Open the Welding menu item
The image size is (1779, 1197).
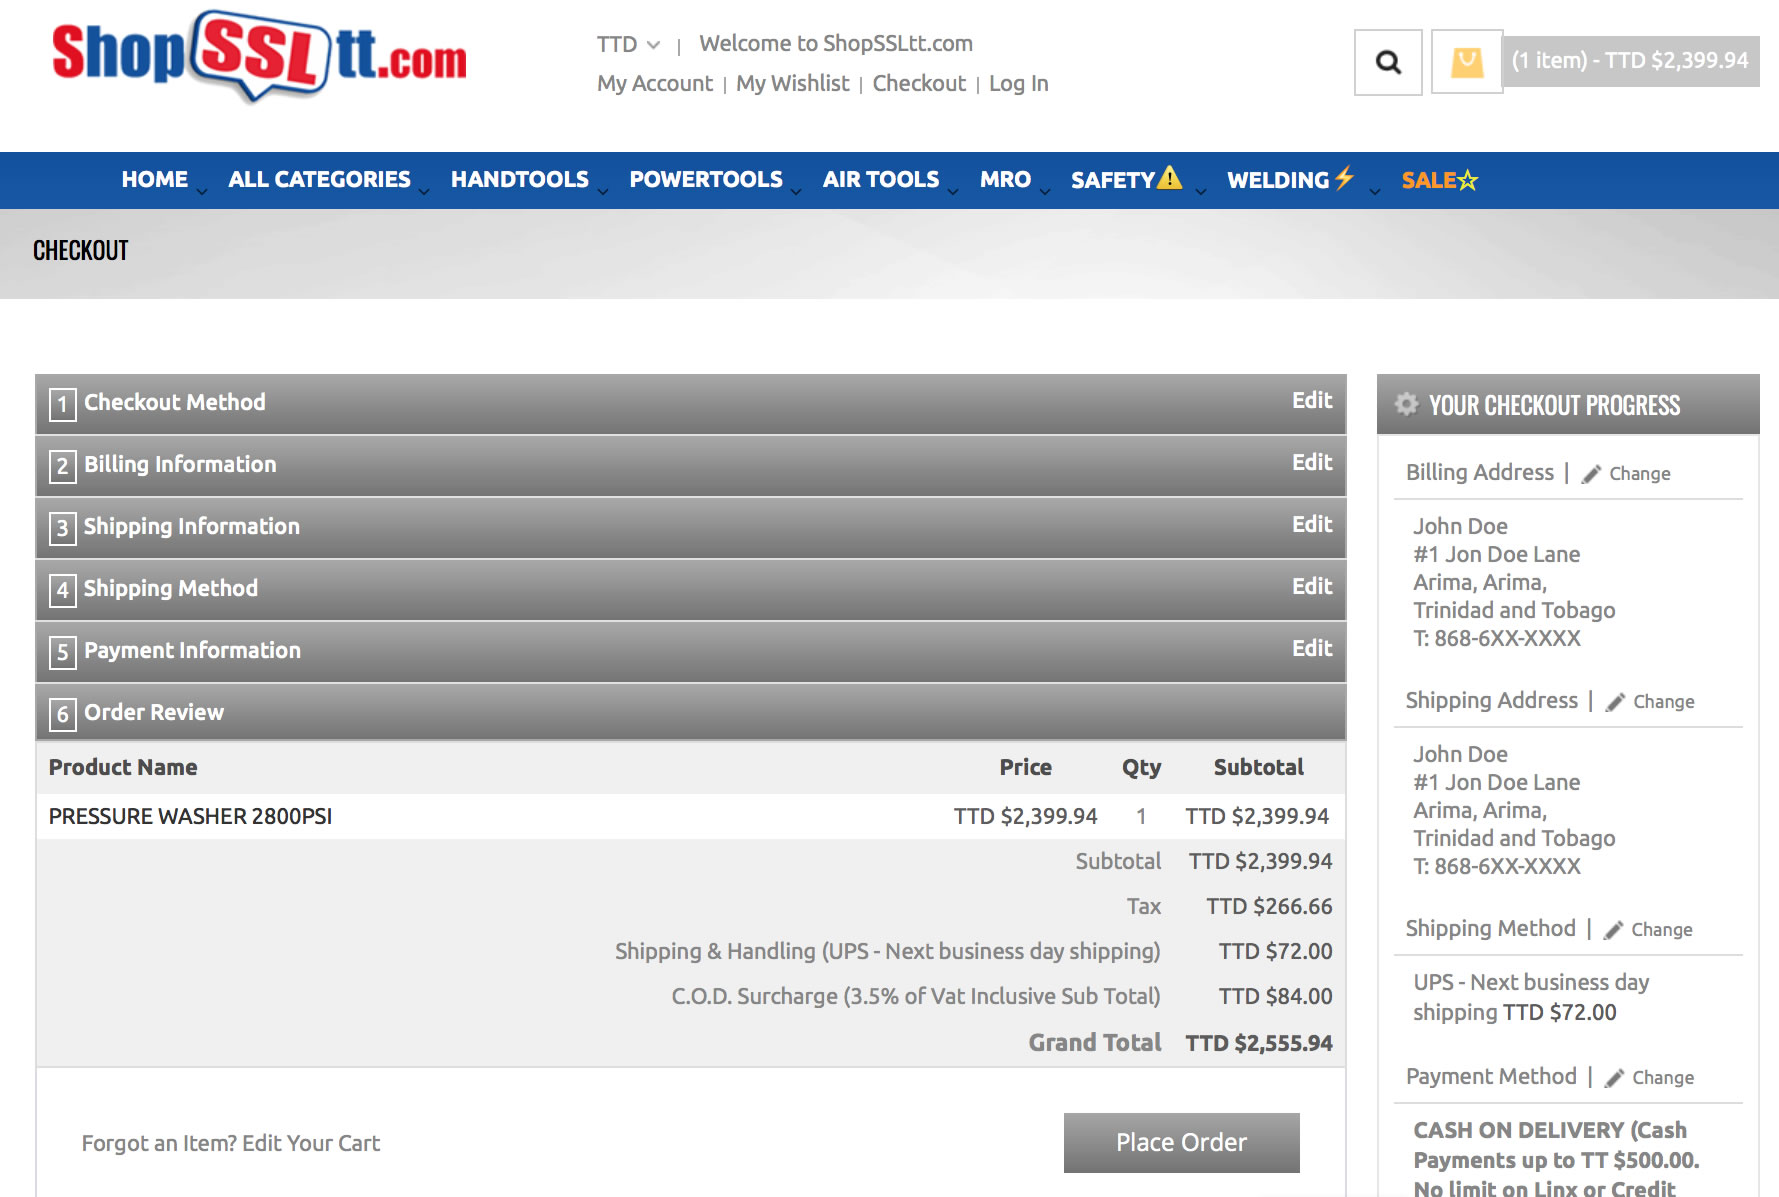point(1289,180)
